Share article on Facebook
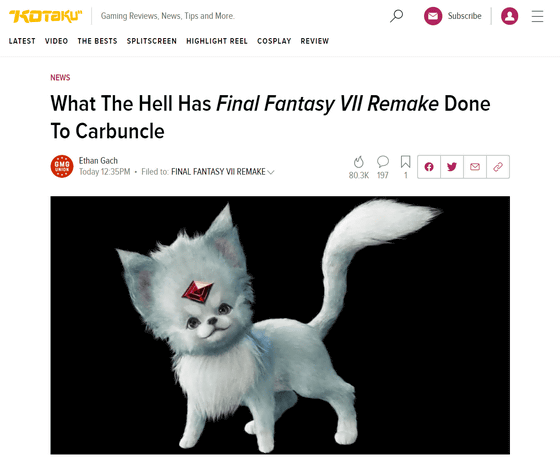 [429, 167]
